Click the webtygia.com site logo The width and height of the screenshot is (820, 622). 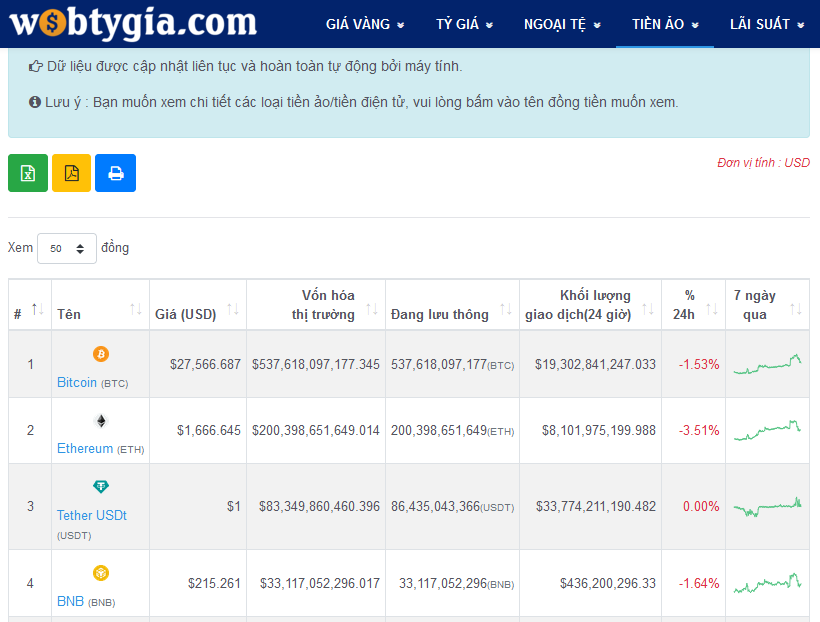(x=133, y=23)
